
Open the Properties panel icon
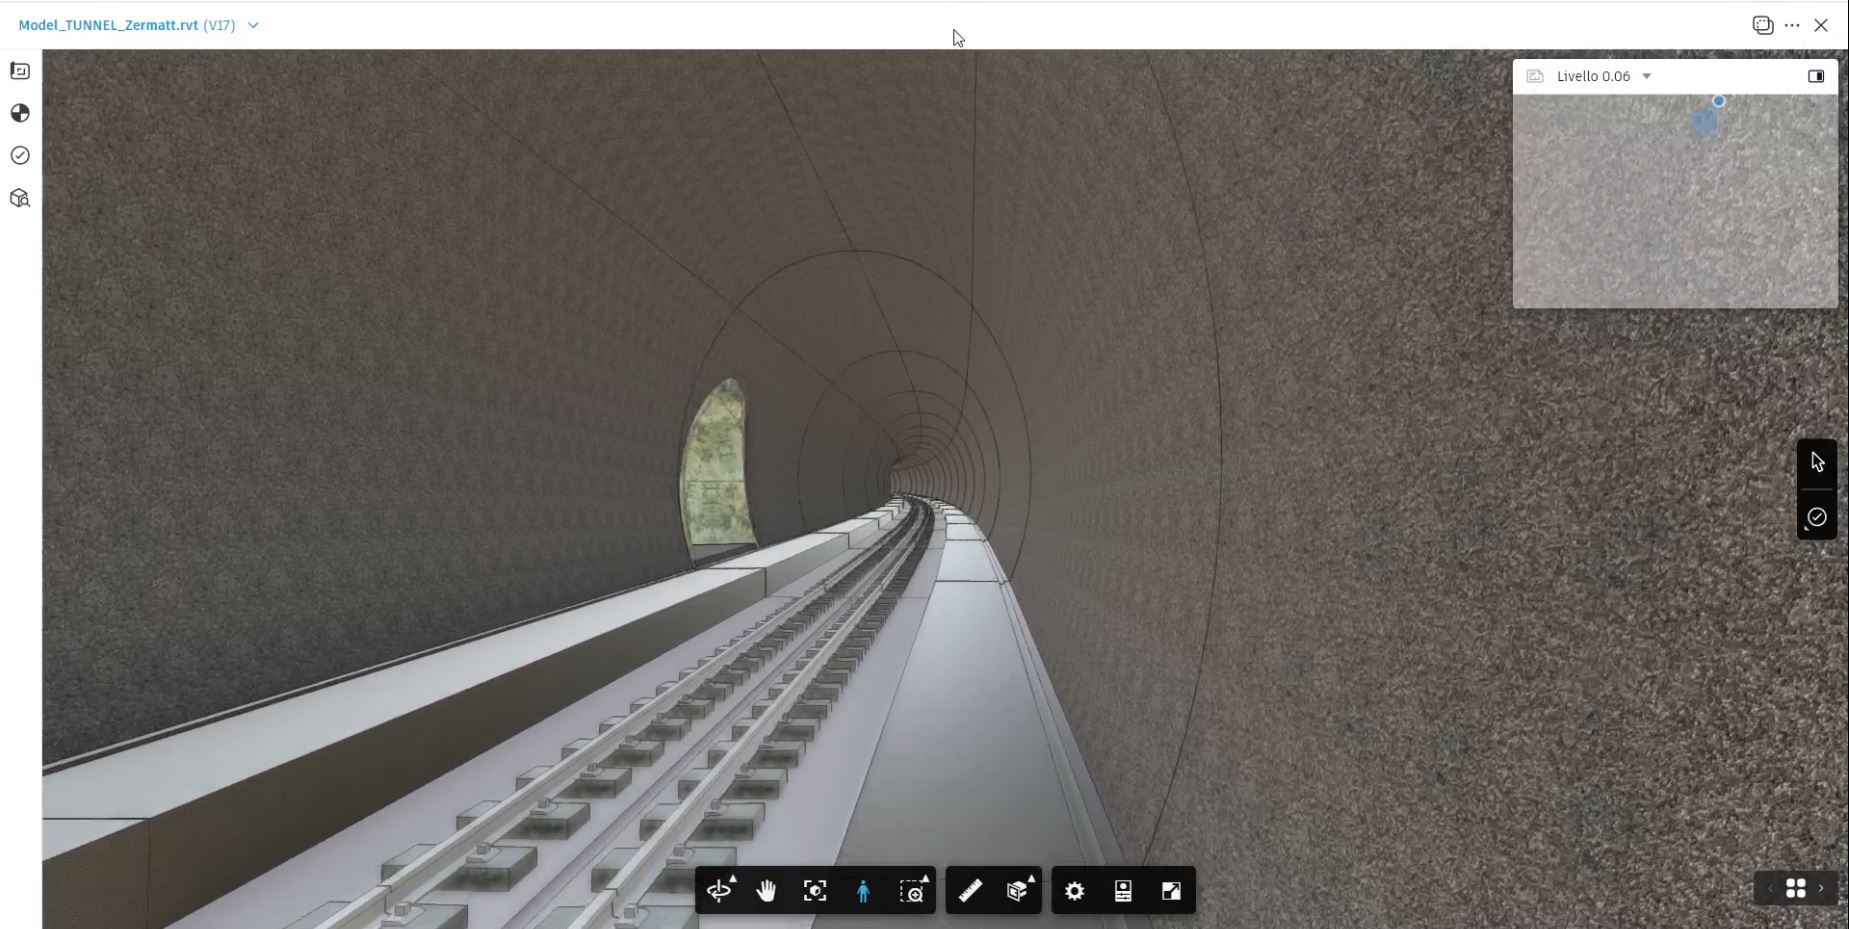click(1123, 890)
